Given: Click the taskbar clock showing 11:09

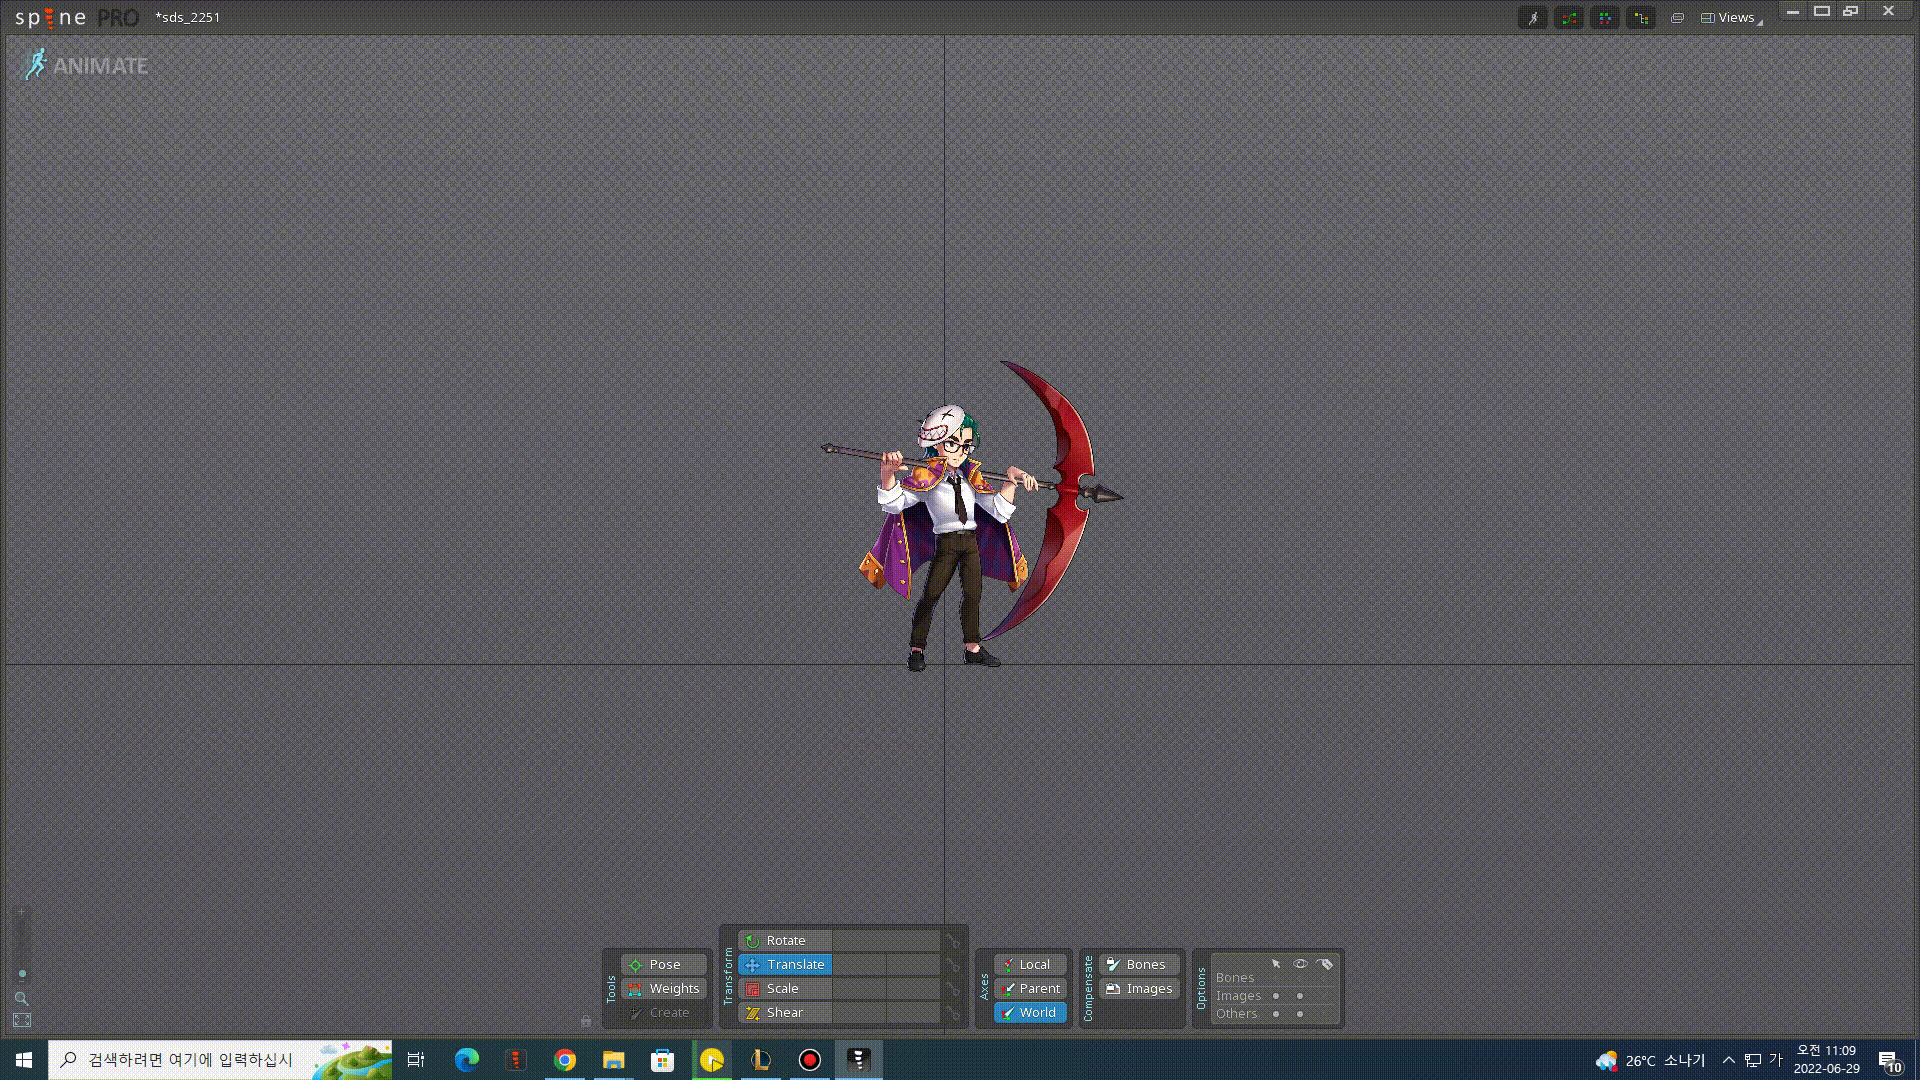Looking at the screenshot, I should pyautogui.click(x=1826, y=1060).
